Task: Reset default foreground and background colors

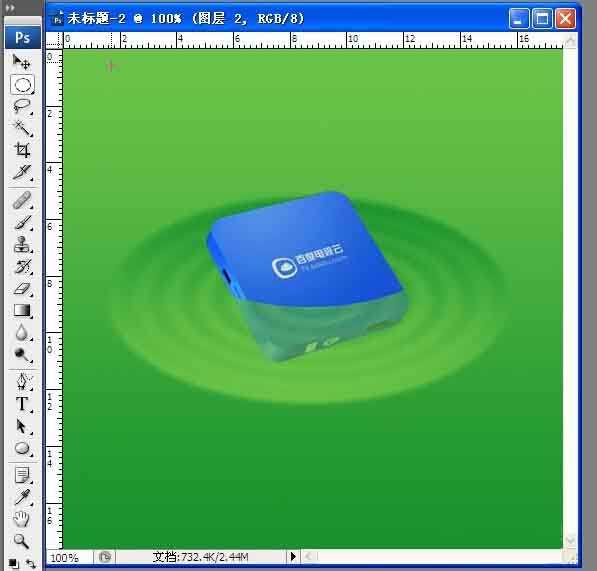Action: [14, 563]
